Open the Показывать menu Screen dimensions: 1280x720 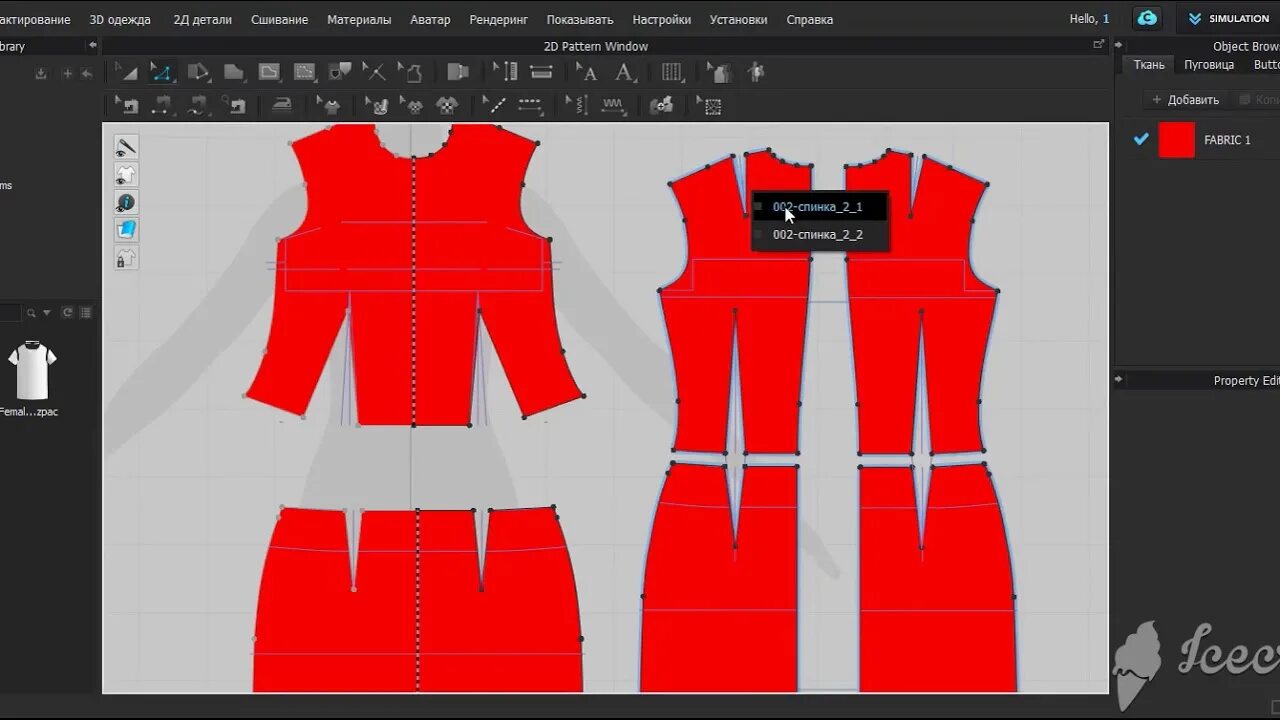pos(580,19)
